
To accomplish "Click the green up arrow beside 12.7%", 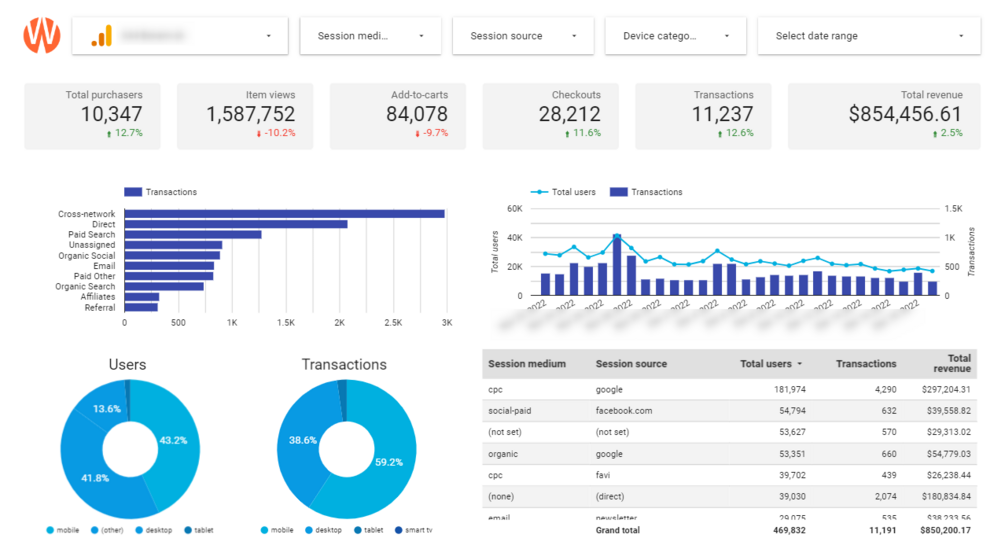I will pos(109,134).
